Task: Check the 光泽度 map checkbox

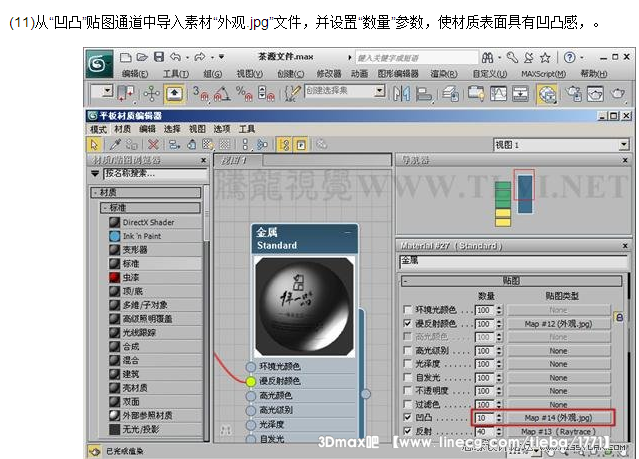Action: [x=407, y=364]
